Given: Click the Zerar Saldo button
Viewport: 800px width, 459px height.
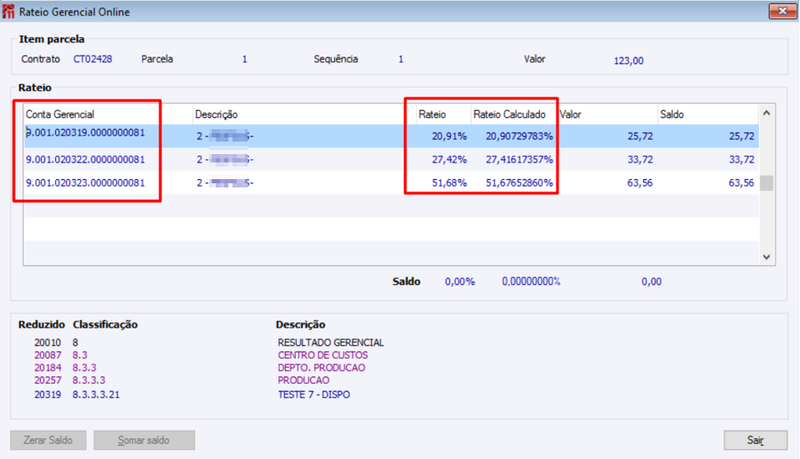Looking at the screenshot, I should click(48, 440).
